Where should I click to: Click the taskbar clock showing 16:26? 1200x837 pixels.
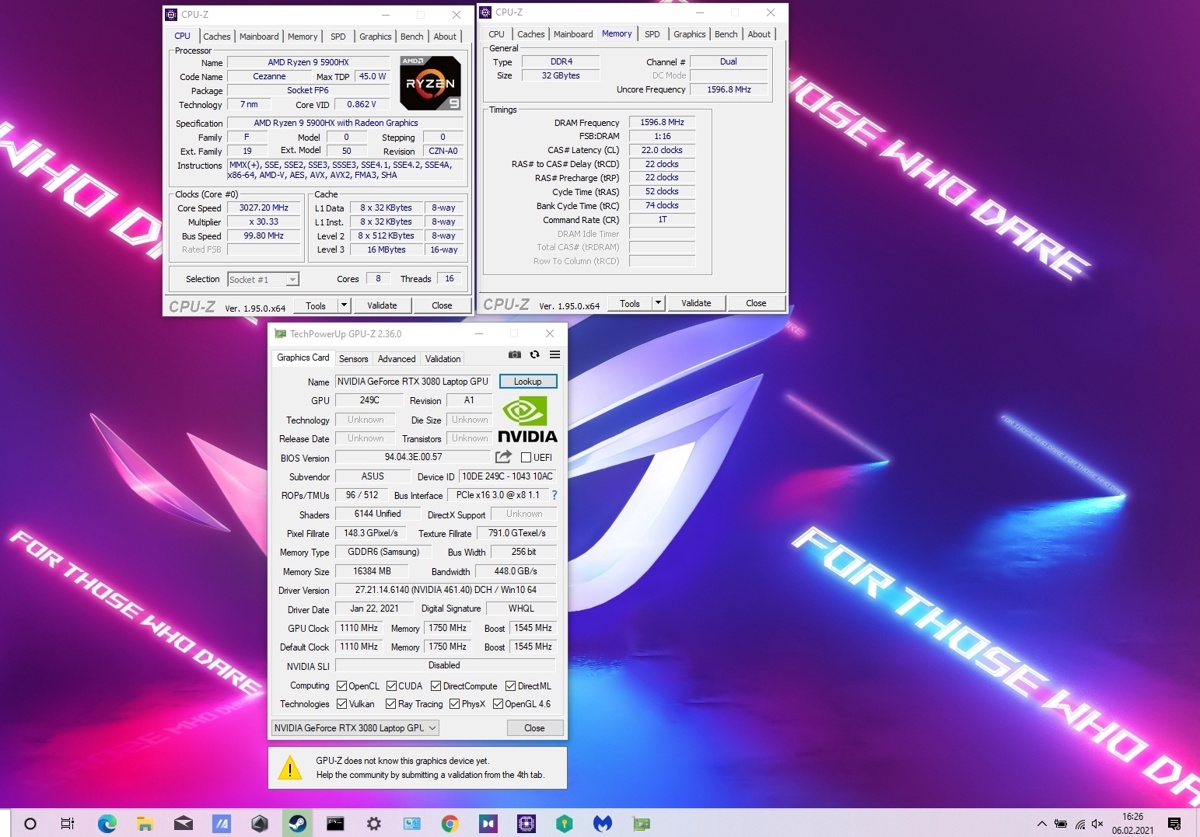(1133, 824)
